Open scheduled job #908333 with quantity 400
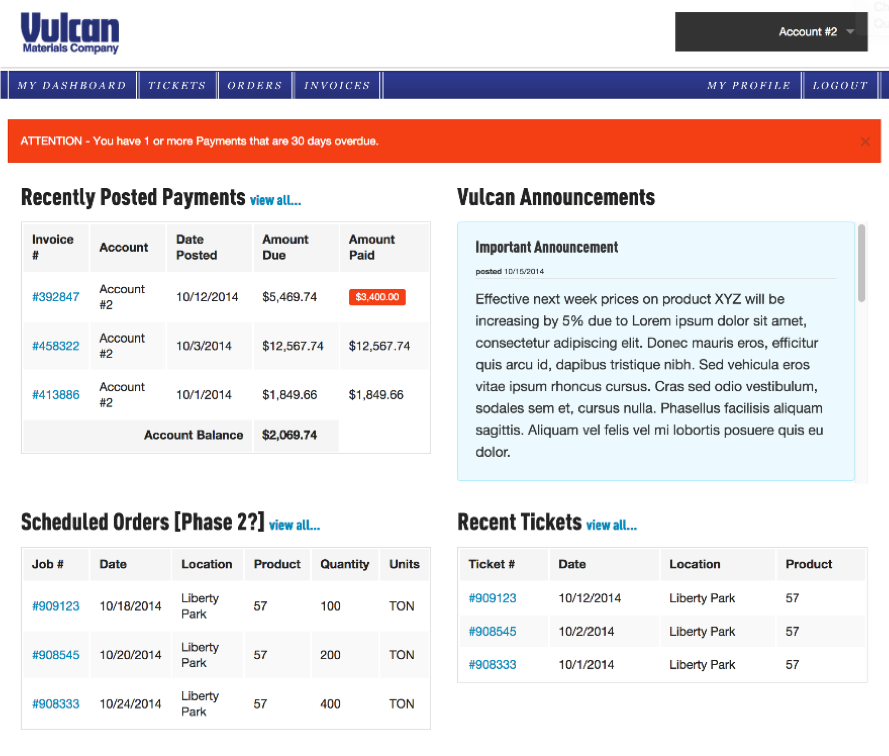 coord(56,704)
